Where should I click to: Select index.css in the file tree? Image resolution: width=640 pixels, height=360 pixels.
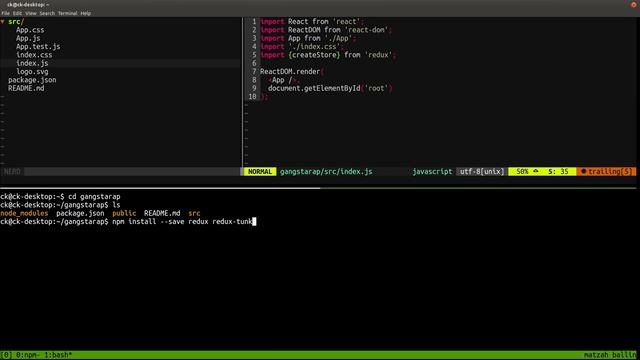pos(34,55)
